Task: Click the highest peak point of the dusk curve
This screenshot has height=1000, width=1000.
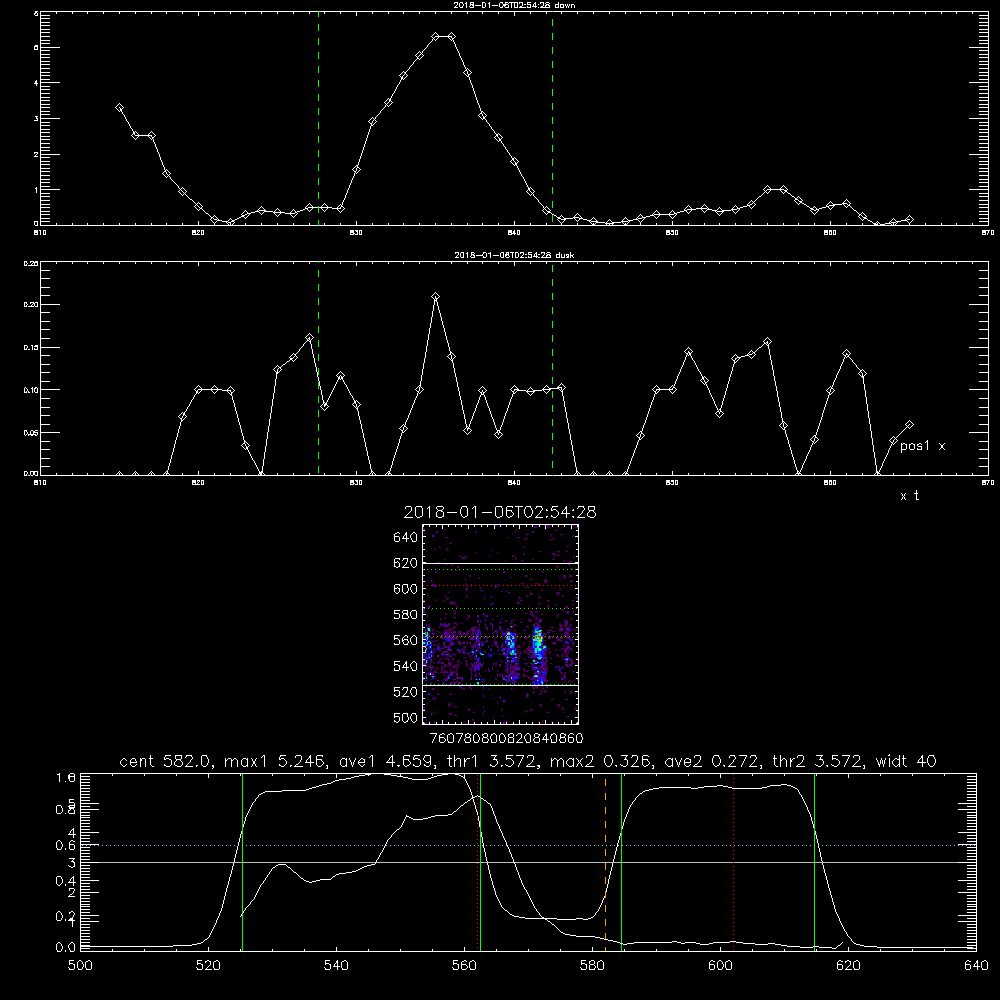Action: [436, 297]
